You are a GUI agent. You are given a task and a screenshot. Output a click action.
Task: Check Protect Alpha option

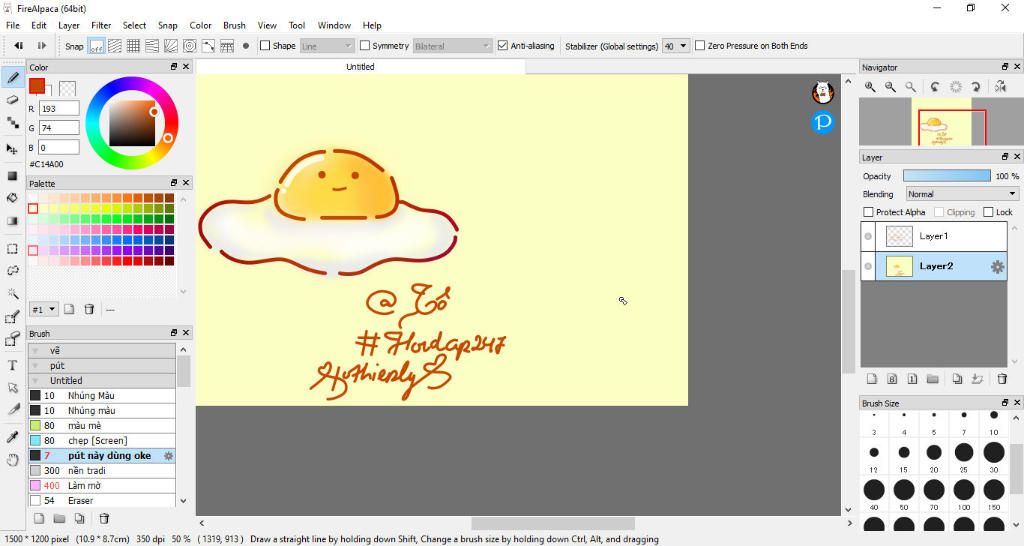[869, 212]
